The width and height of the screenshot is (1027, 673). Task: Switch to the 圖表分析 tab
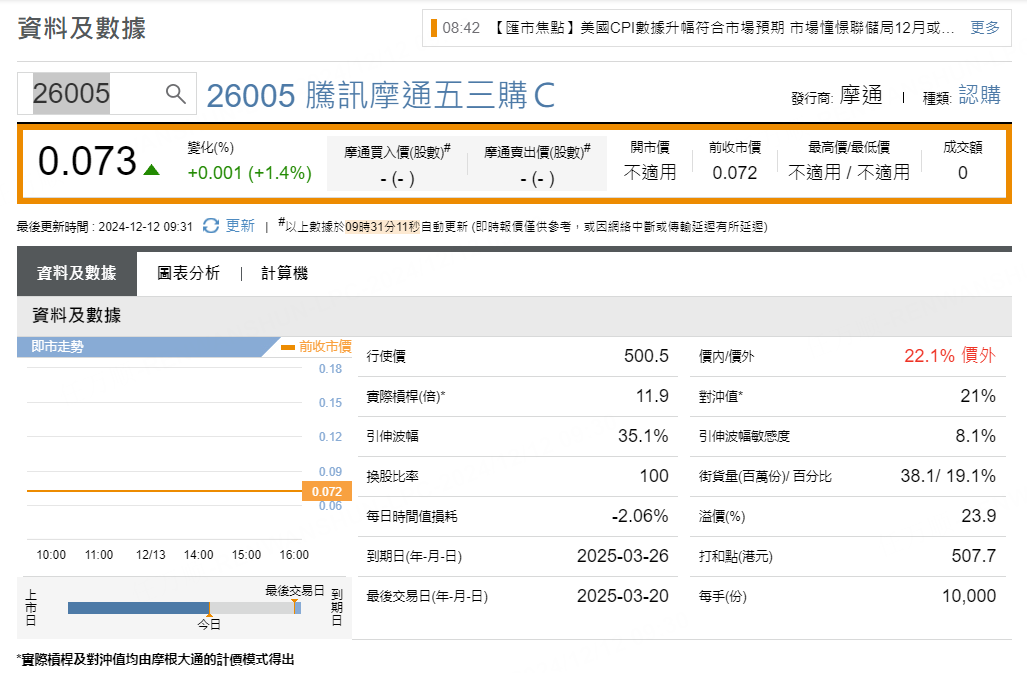point(188,273)
